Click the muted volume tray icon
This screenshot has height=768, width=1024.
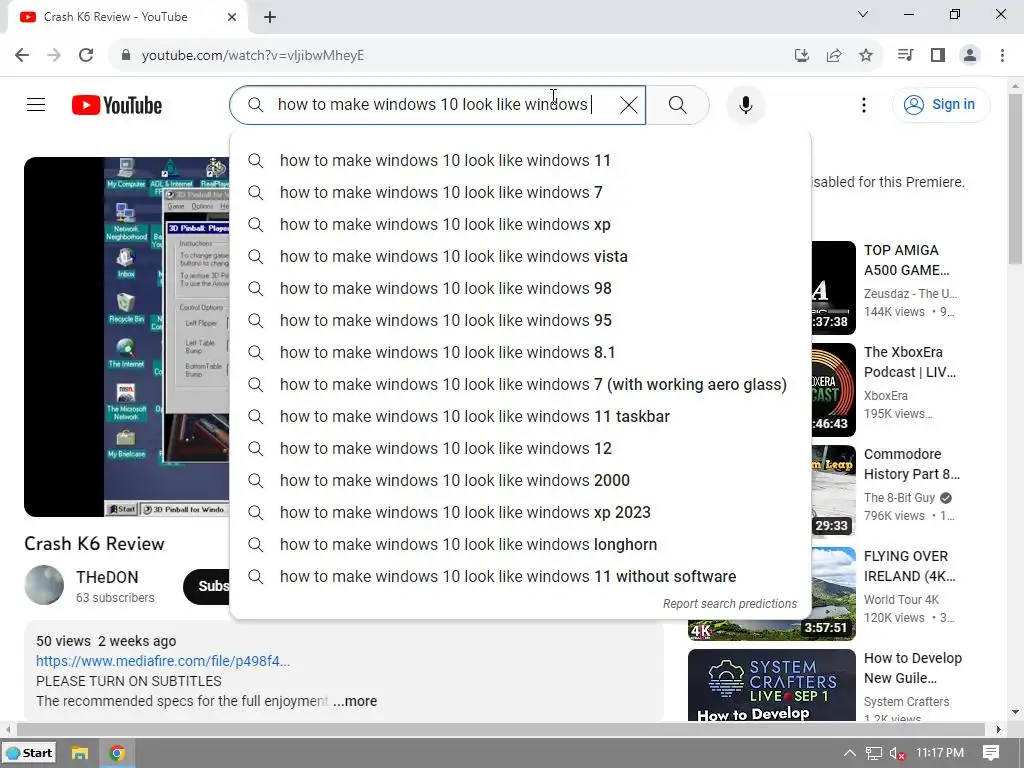pyautogui.click(x=897, y=753)
